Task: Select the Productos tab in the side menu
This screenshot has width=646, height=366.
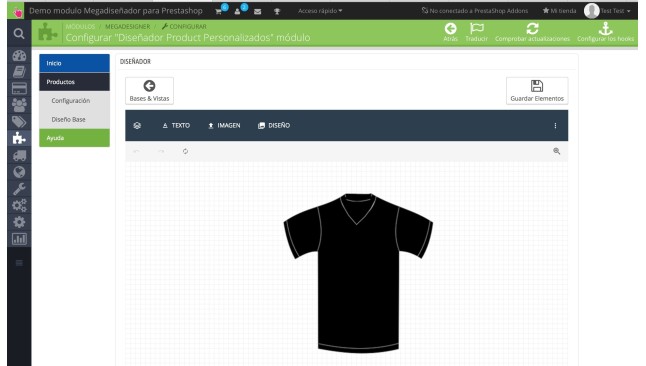Action: pyautogui.click(x=75, y=82)
